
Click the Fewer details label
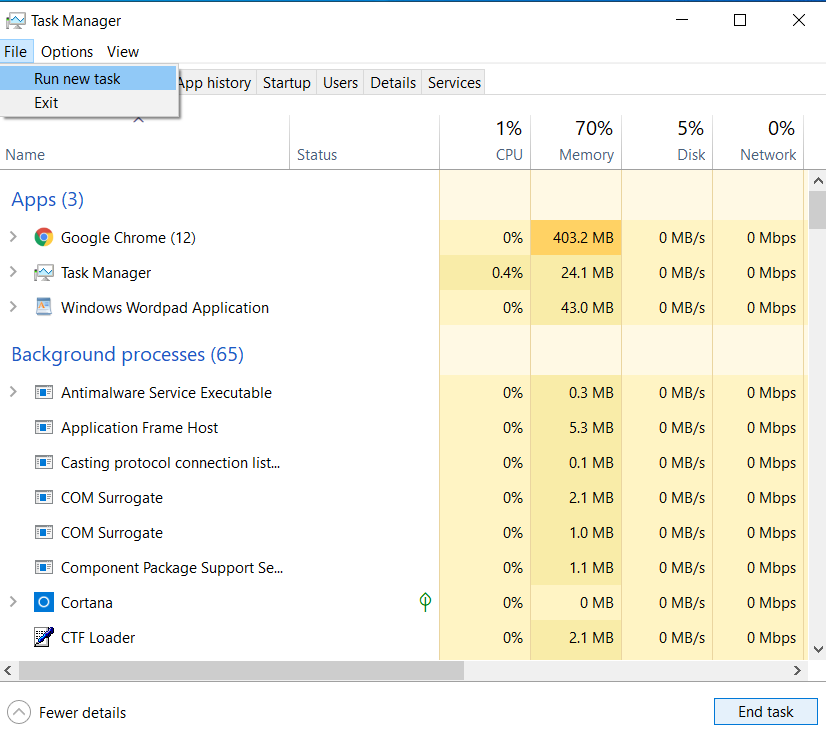click(82, 713)
